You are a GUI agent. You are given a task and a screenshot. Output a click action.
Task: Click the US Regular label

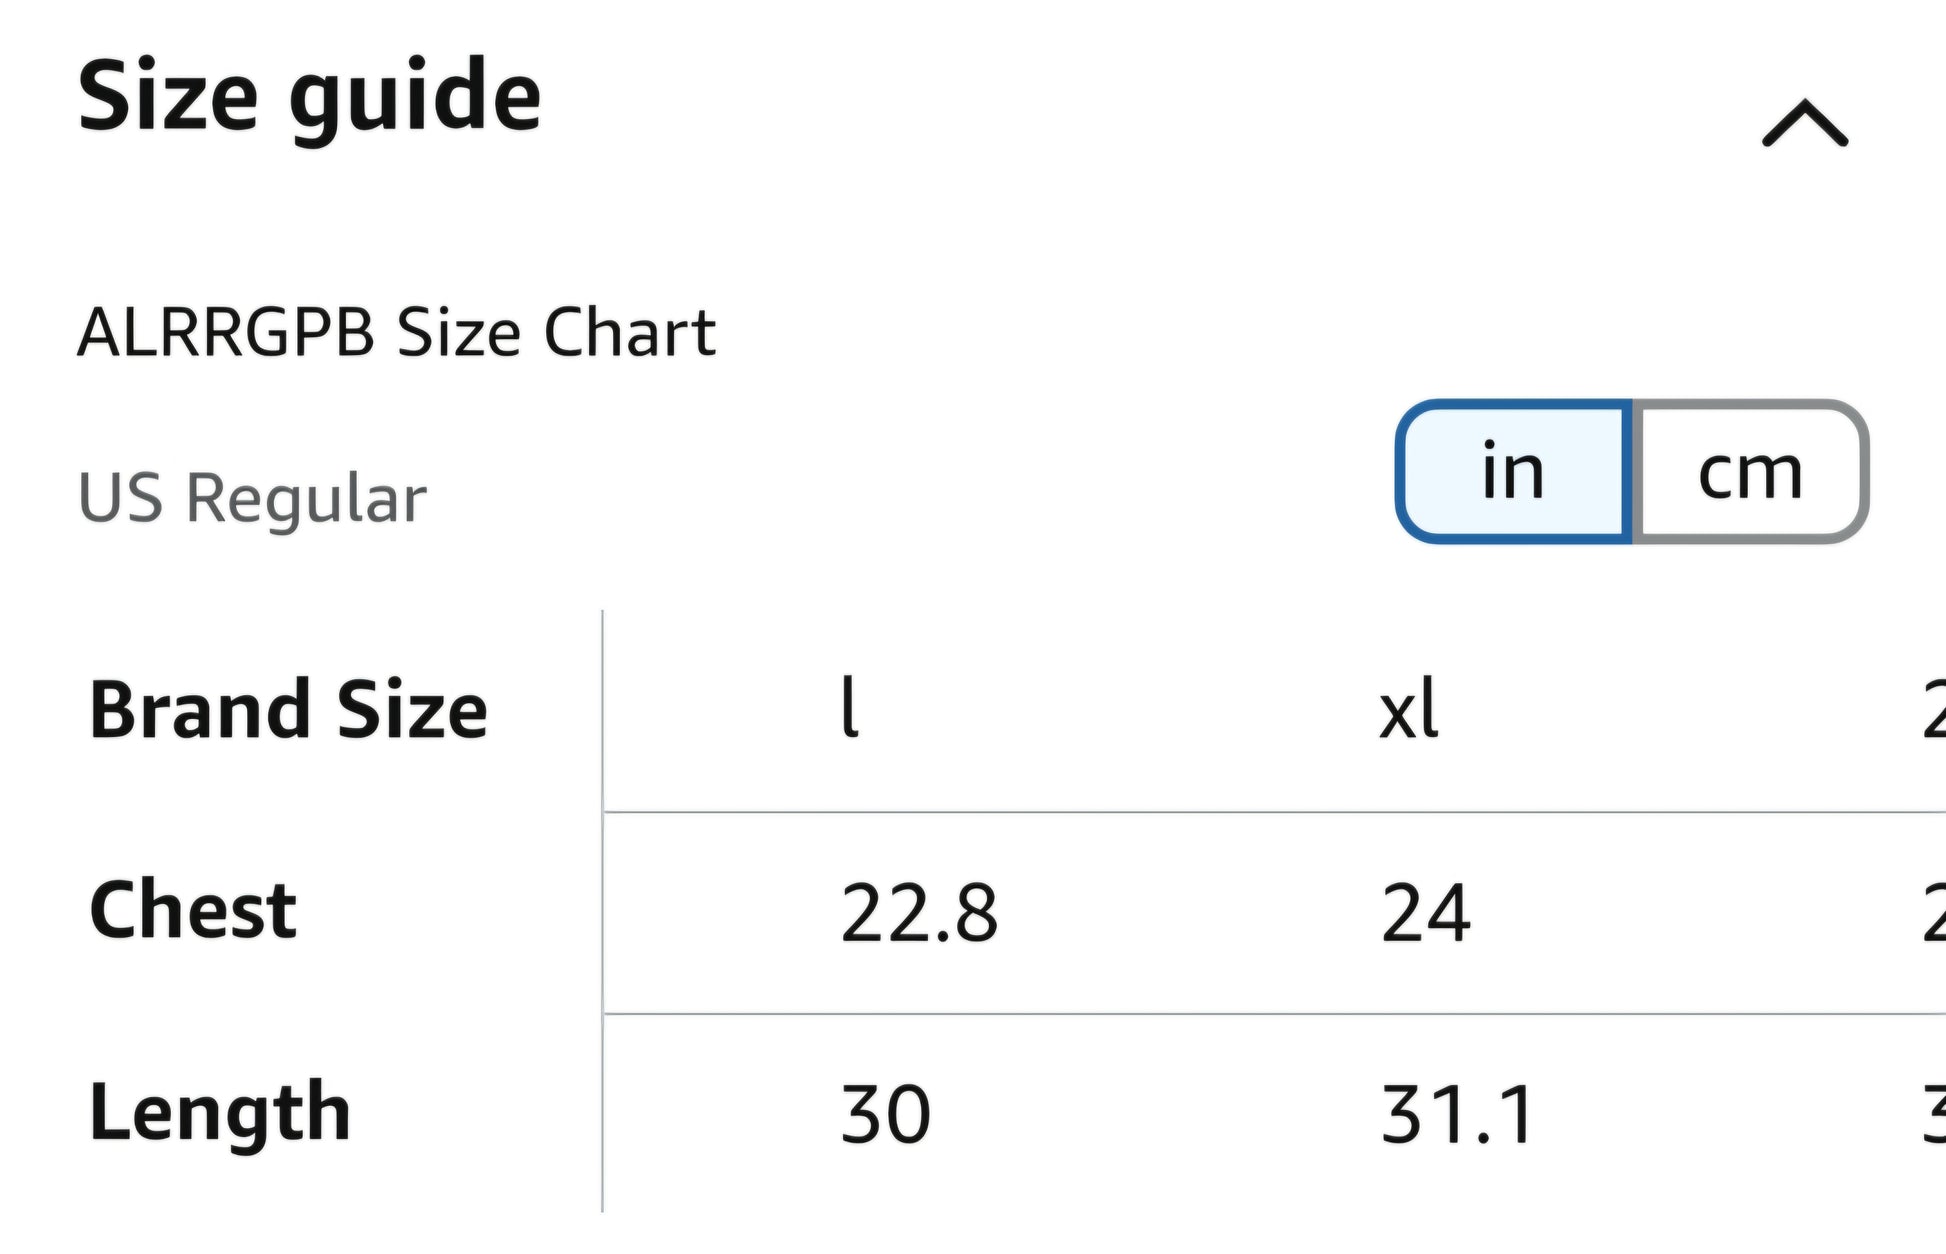[x=252, y=498]
